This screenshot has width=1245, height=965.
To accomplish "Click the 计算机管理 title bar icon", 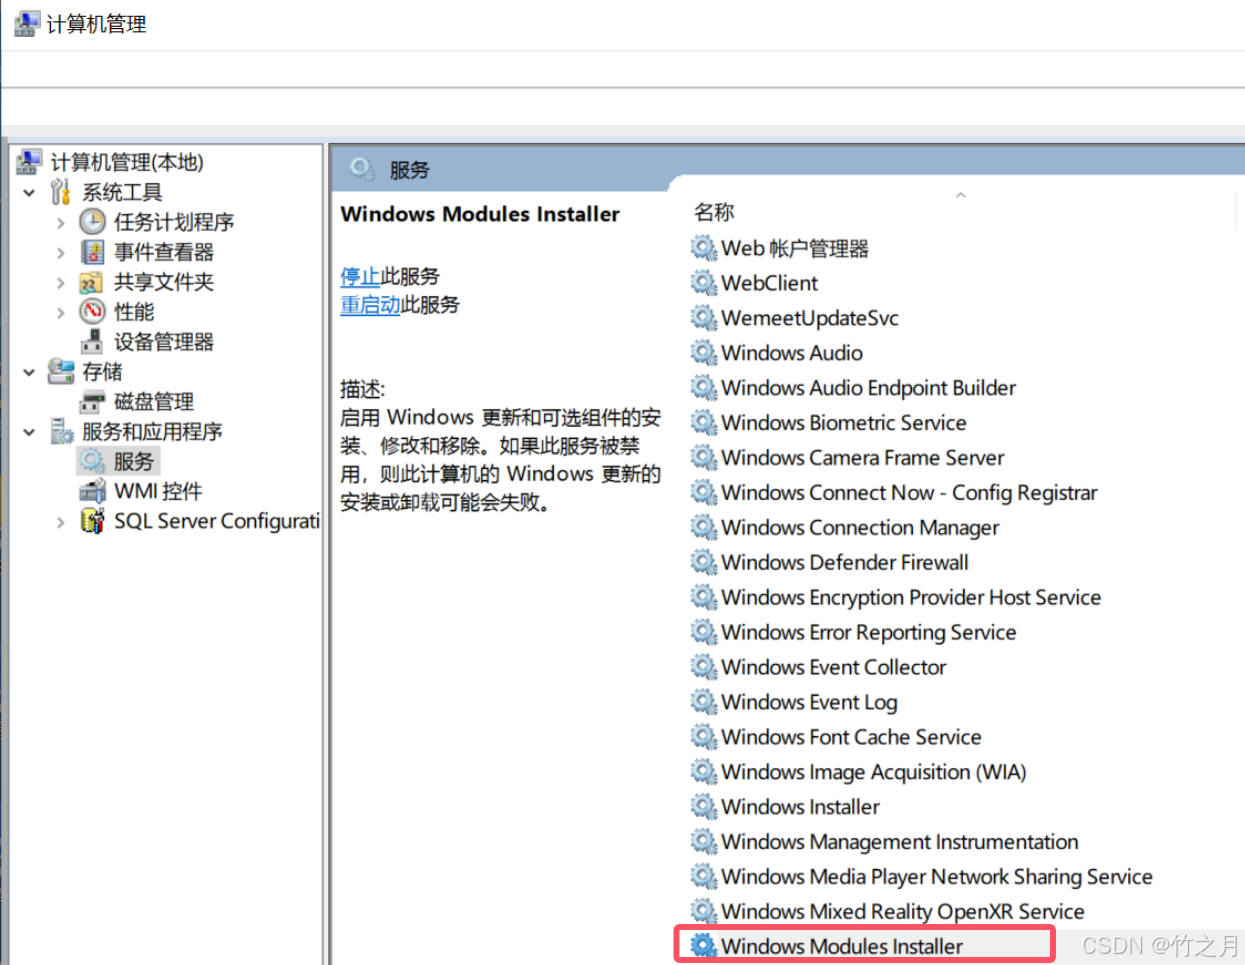I will click(x=27, y=23).
